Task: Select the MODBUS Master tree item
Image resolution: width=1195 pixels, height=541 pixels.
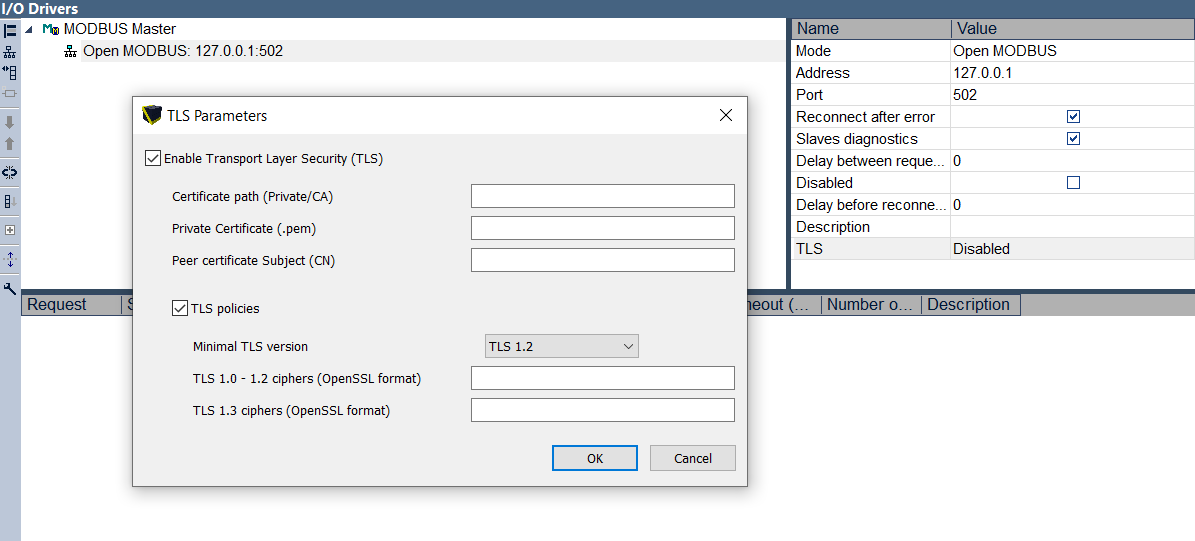Action: tap(120, 30)
